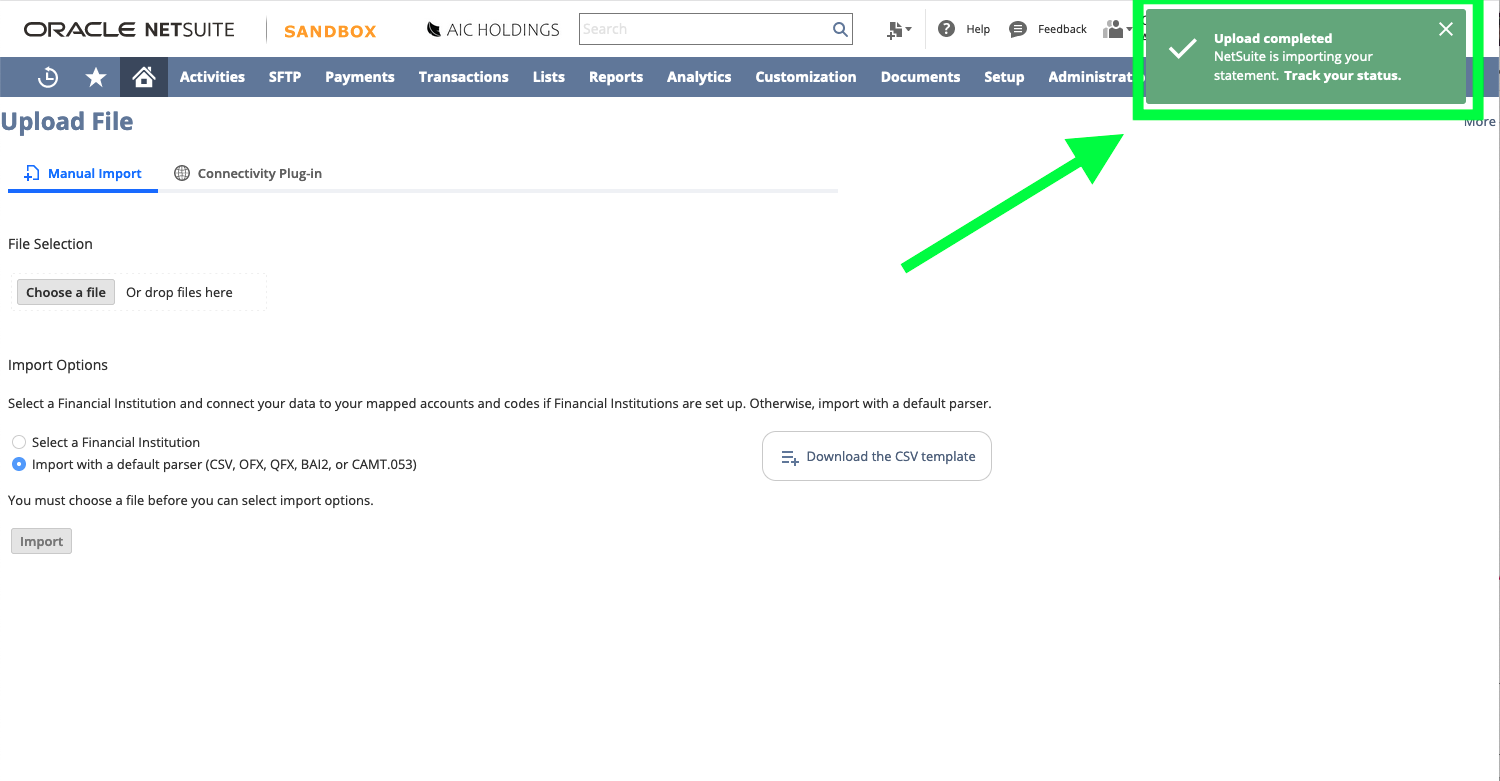Click the Feedback speech bubble icon
Image resolution: width=1500 pixels, height=781 pixels.
[1018, 29]
